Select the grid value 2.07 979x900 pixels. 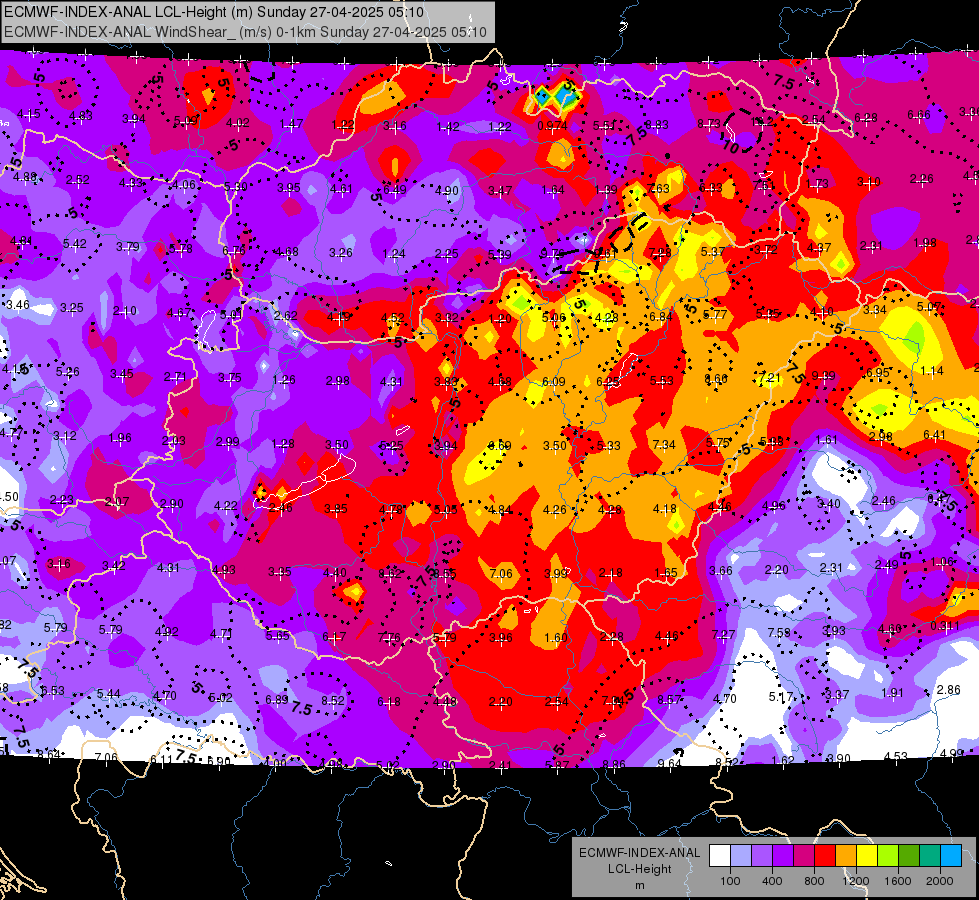click(117, 502)
